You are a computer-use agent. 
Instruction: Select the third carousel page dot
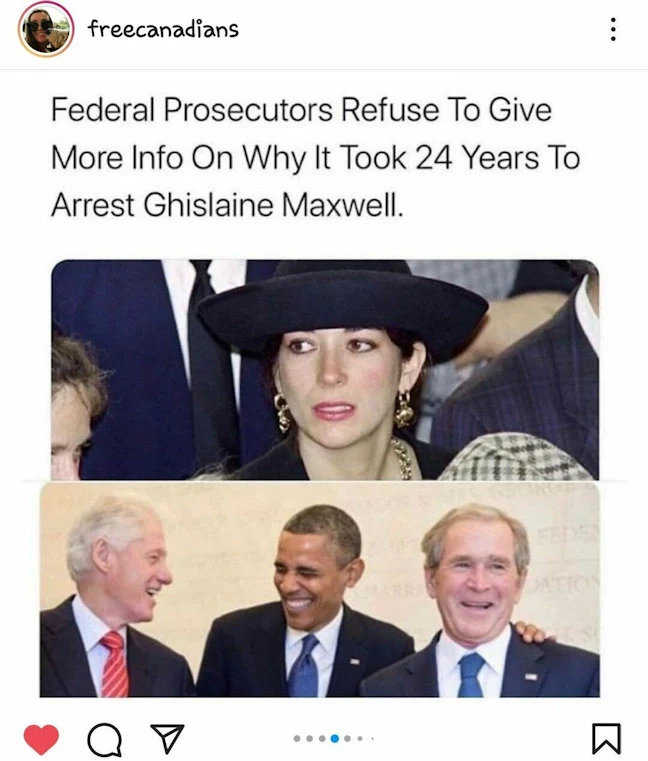click(322, 739)
